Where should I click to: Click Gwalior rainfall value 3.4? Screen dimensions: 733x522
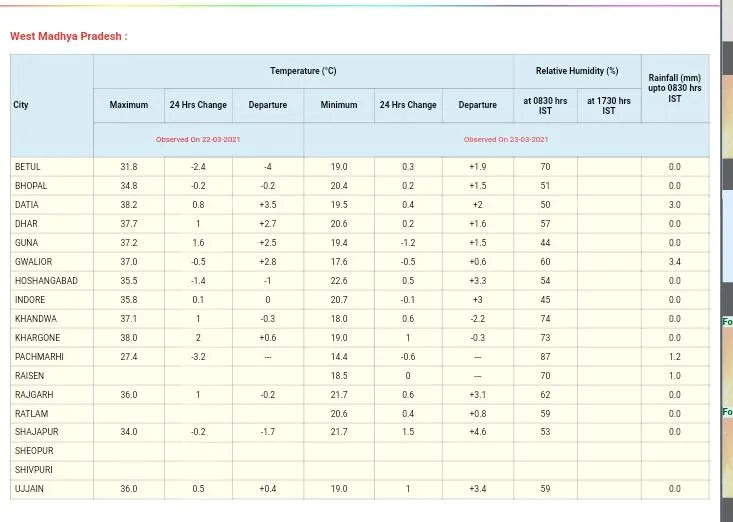click(675, 262)
